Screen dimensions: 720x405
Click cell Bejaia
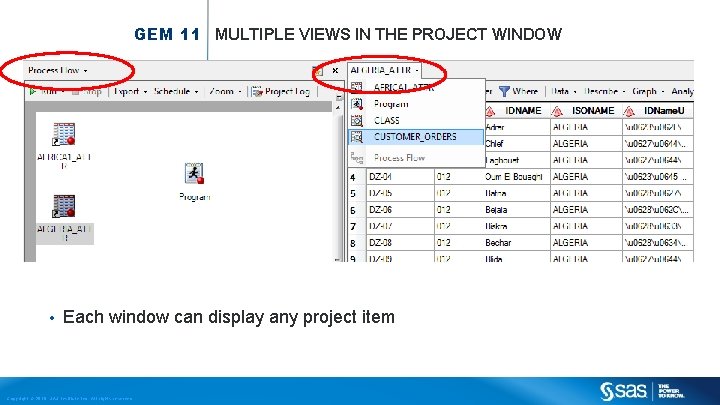517,210
